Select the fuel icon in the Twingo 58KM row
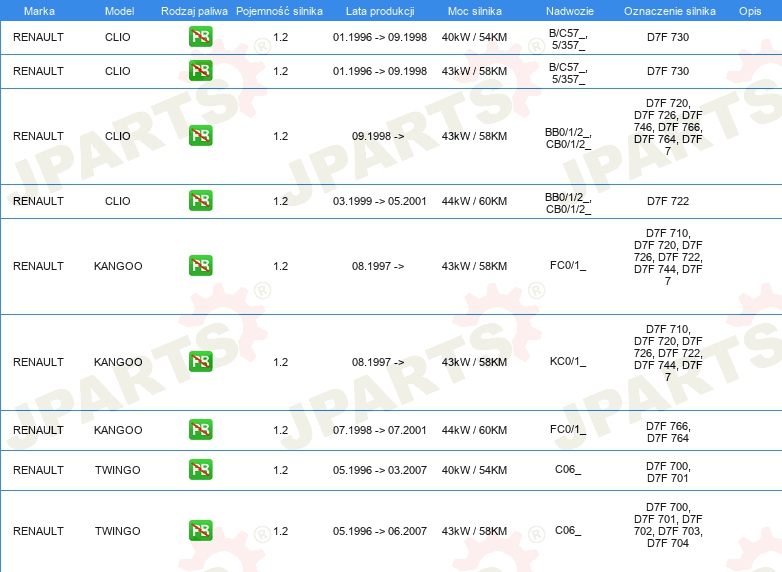This screenshot has height=572, width=782. pyautogui.click(x=200, y=530)
